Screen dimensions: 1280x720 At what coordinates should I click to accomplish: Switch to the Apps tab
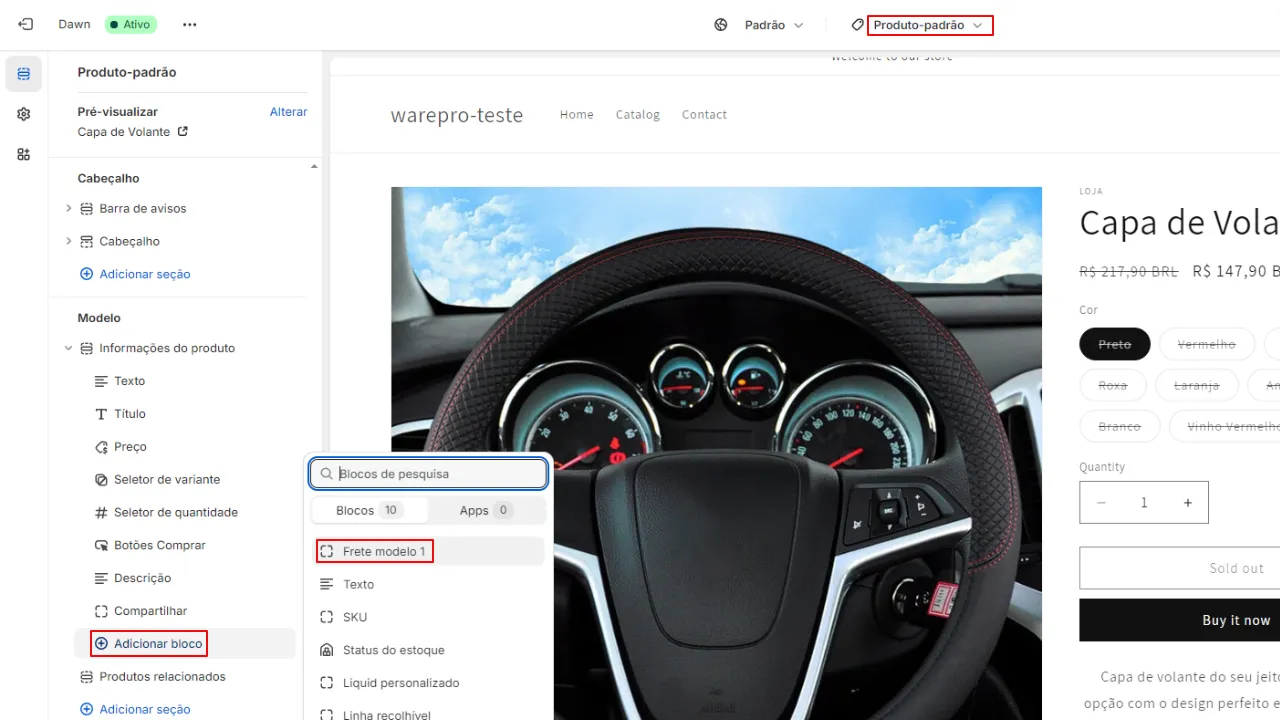[486, 510]
